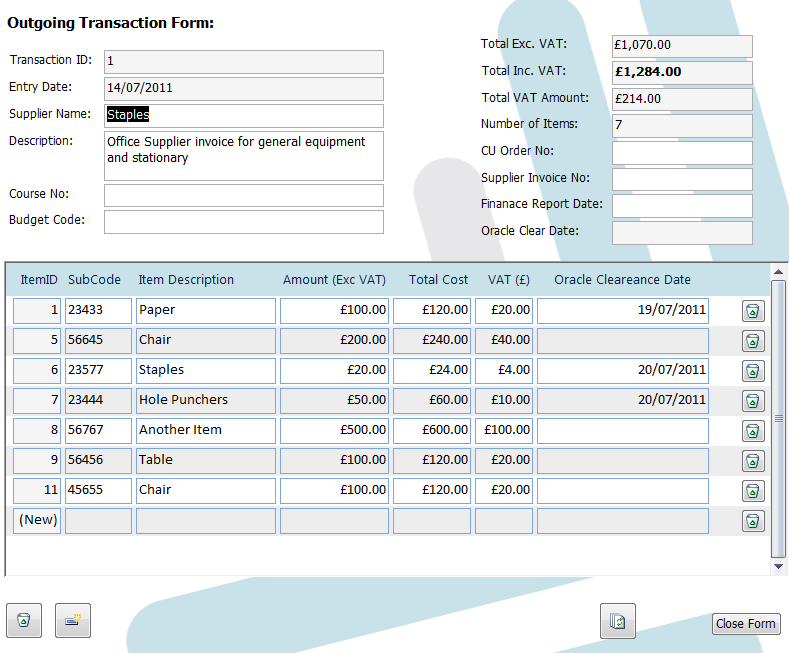Close the form

pyautogui.click(x=746, y=624)
